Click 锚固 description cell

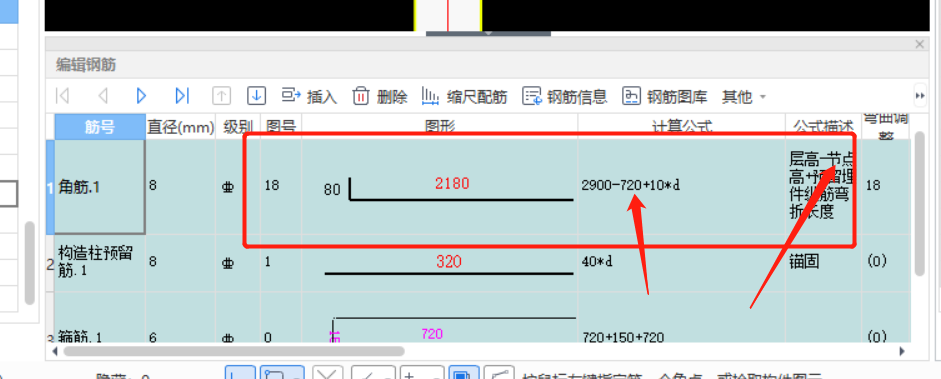(823, 263)
